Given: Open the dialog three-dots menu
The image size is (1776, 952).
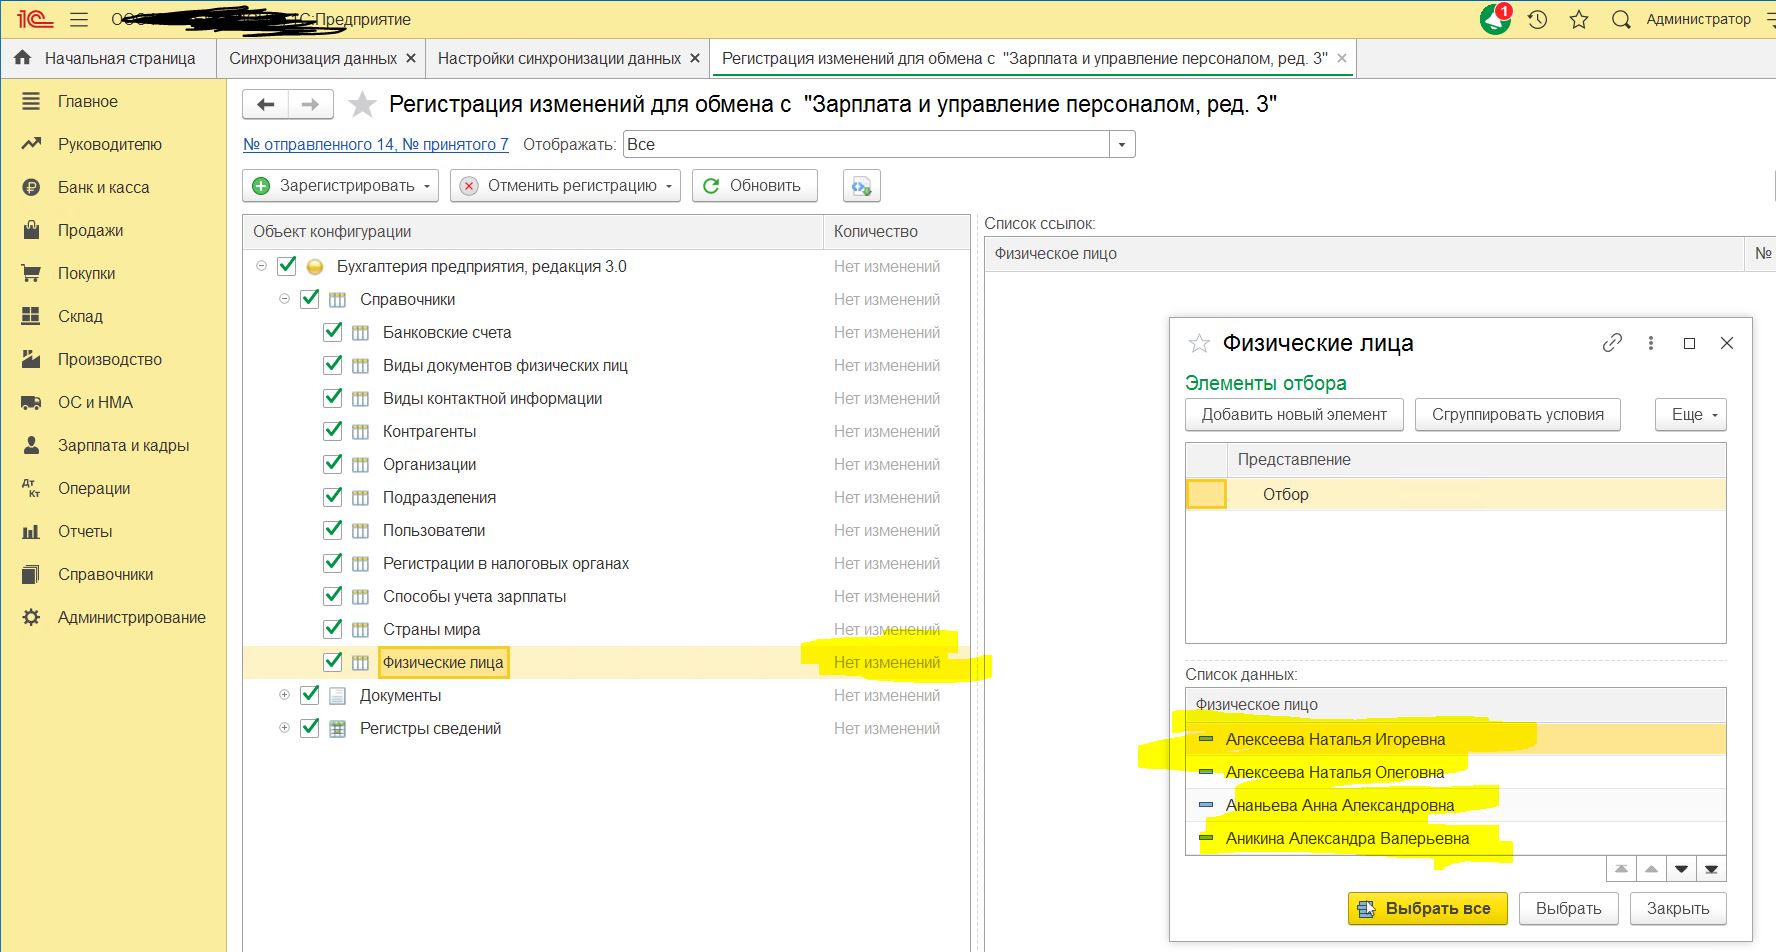Looking at the screenshot, I should pos(1651,343).
